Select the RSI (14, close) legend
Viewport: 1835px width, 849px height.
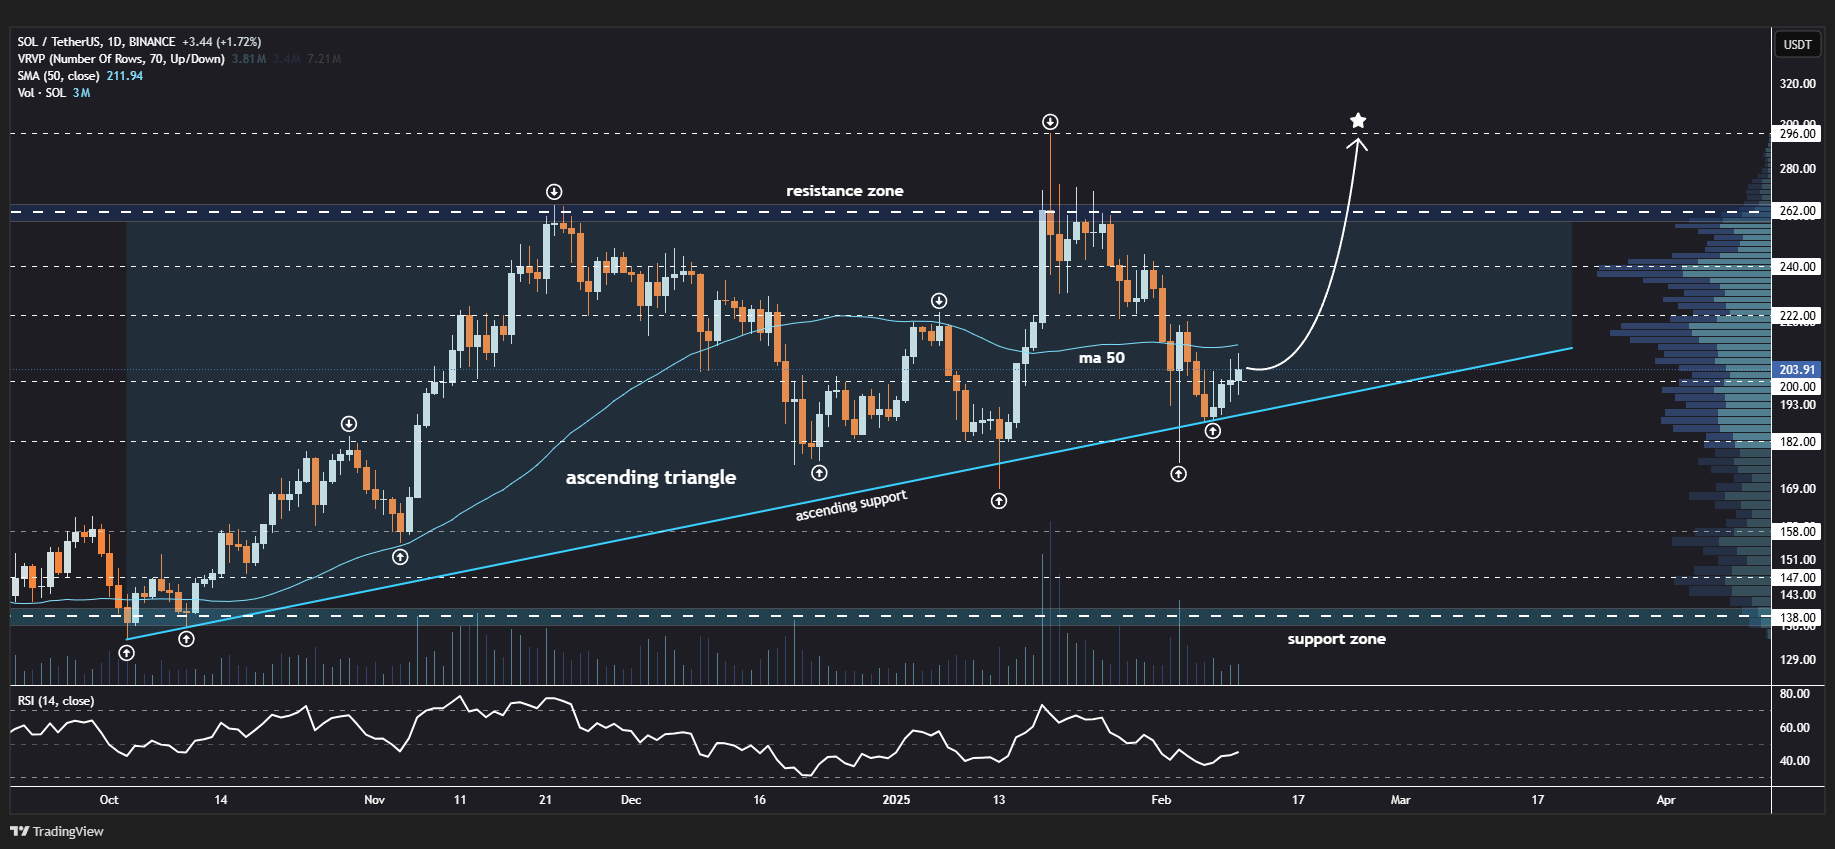pyautogui.click(x=56, y=701)
